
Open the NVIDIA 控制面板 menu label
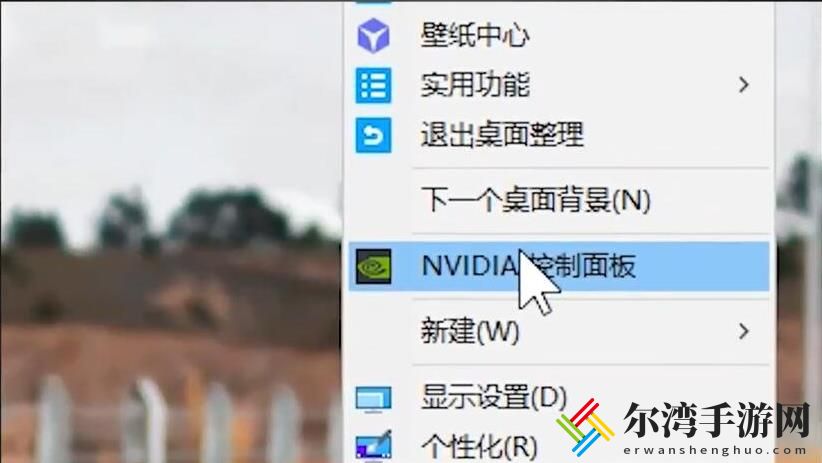[x=528, y=266]
